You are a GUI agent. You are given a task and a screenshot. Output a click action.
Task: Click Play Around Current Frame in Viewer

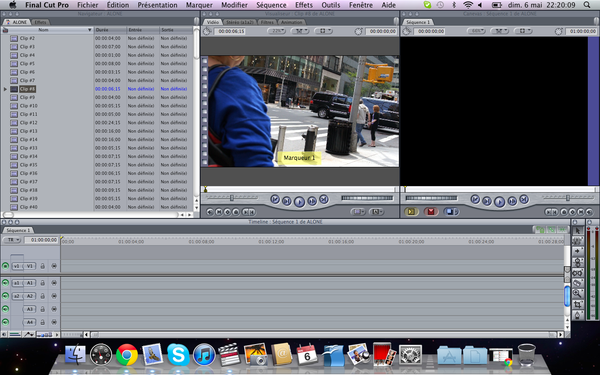click(312, 201)
